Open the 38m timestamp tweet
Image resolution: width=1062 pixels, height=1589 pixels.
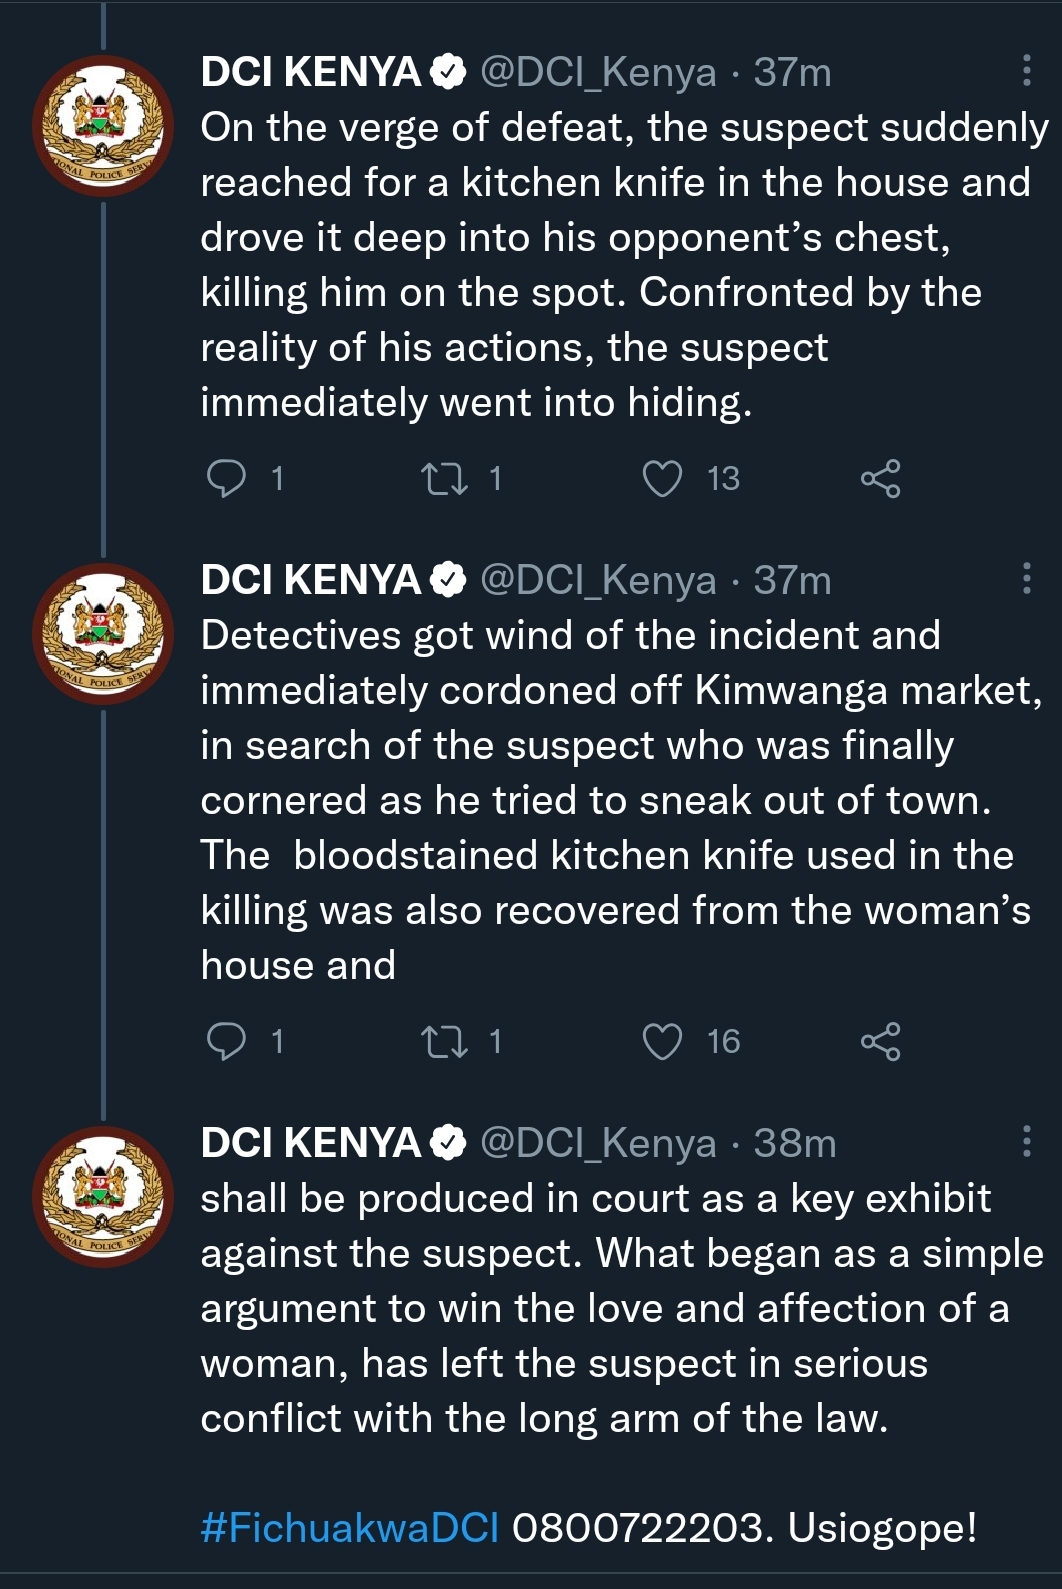tap(794, 1143)
